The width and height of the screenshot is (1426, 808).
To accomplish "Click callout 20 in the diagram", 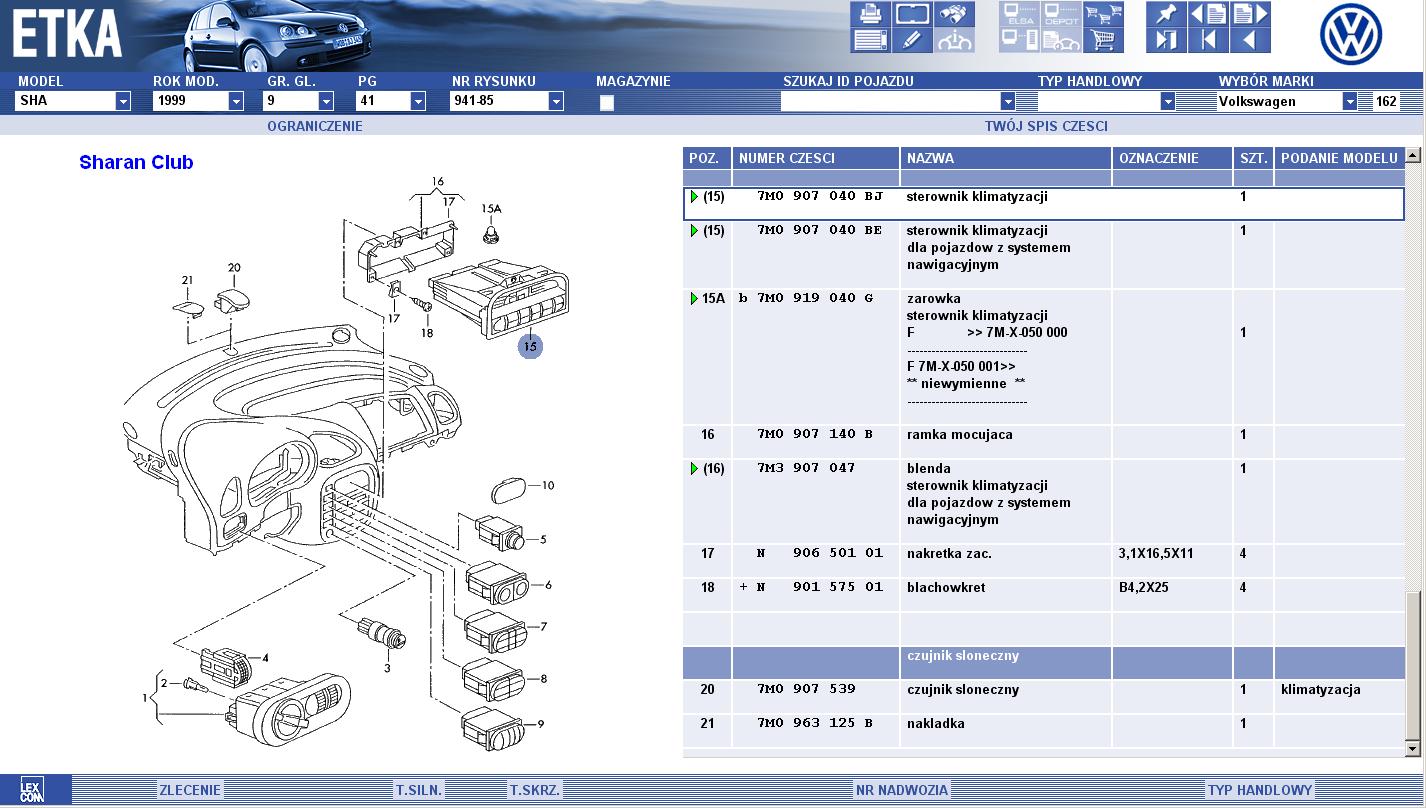I will click(234, 268).
